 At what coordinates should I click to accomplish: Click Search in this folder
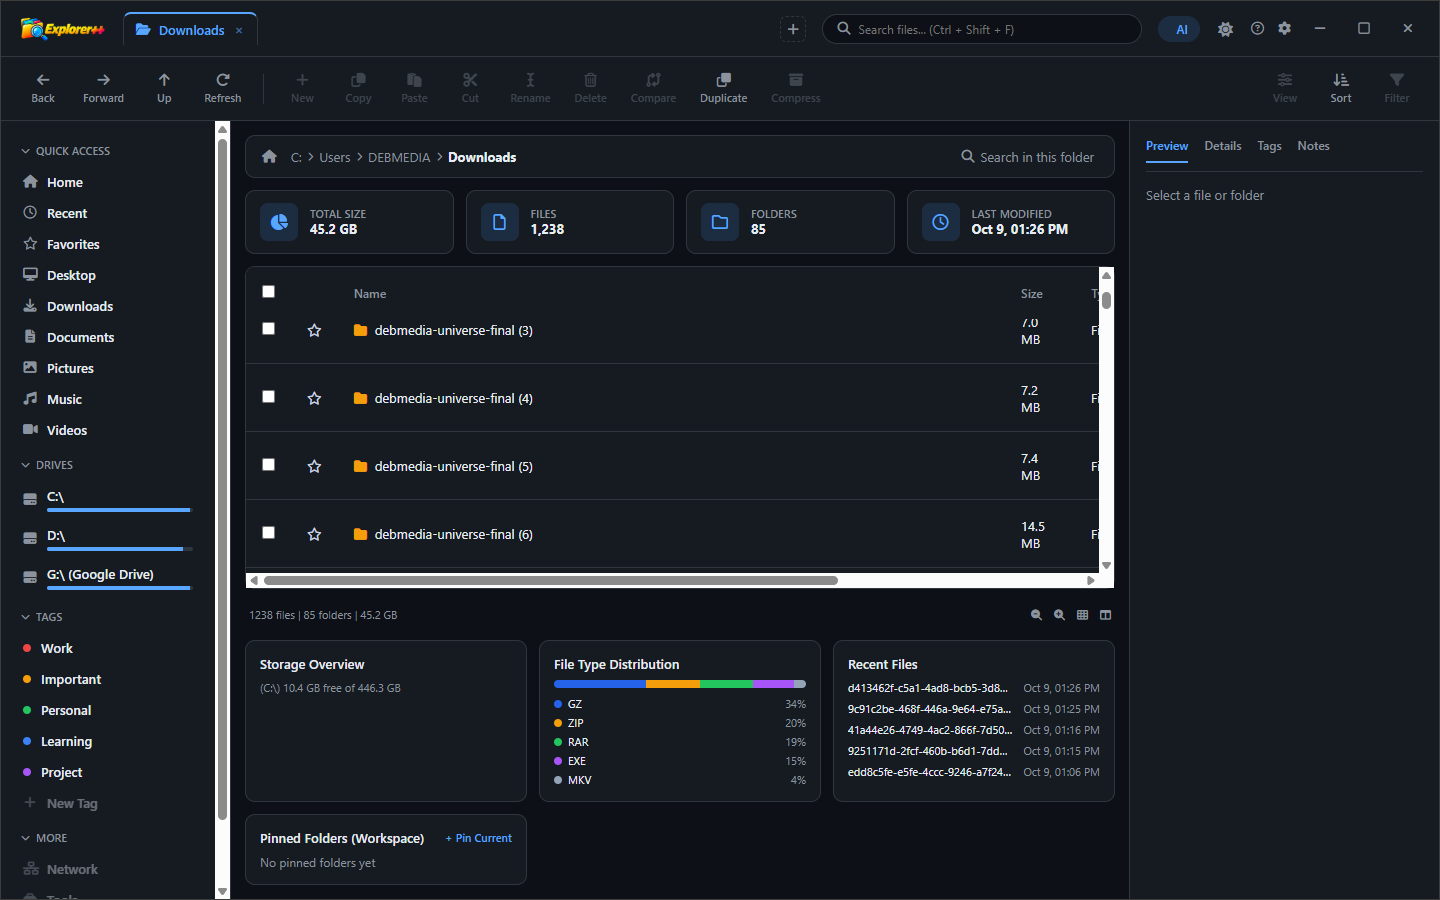click(x=1028, y=157)
